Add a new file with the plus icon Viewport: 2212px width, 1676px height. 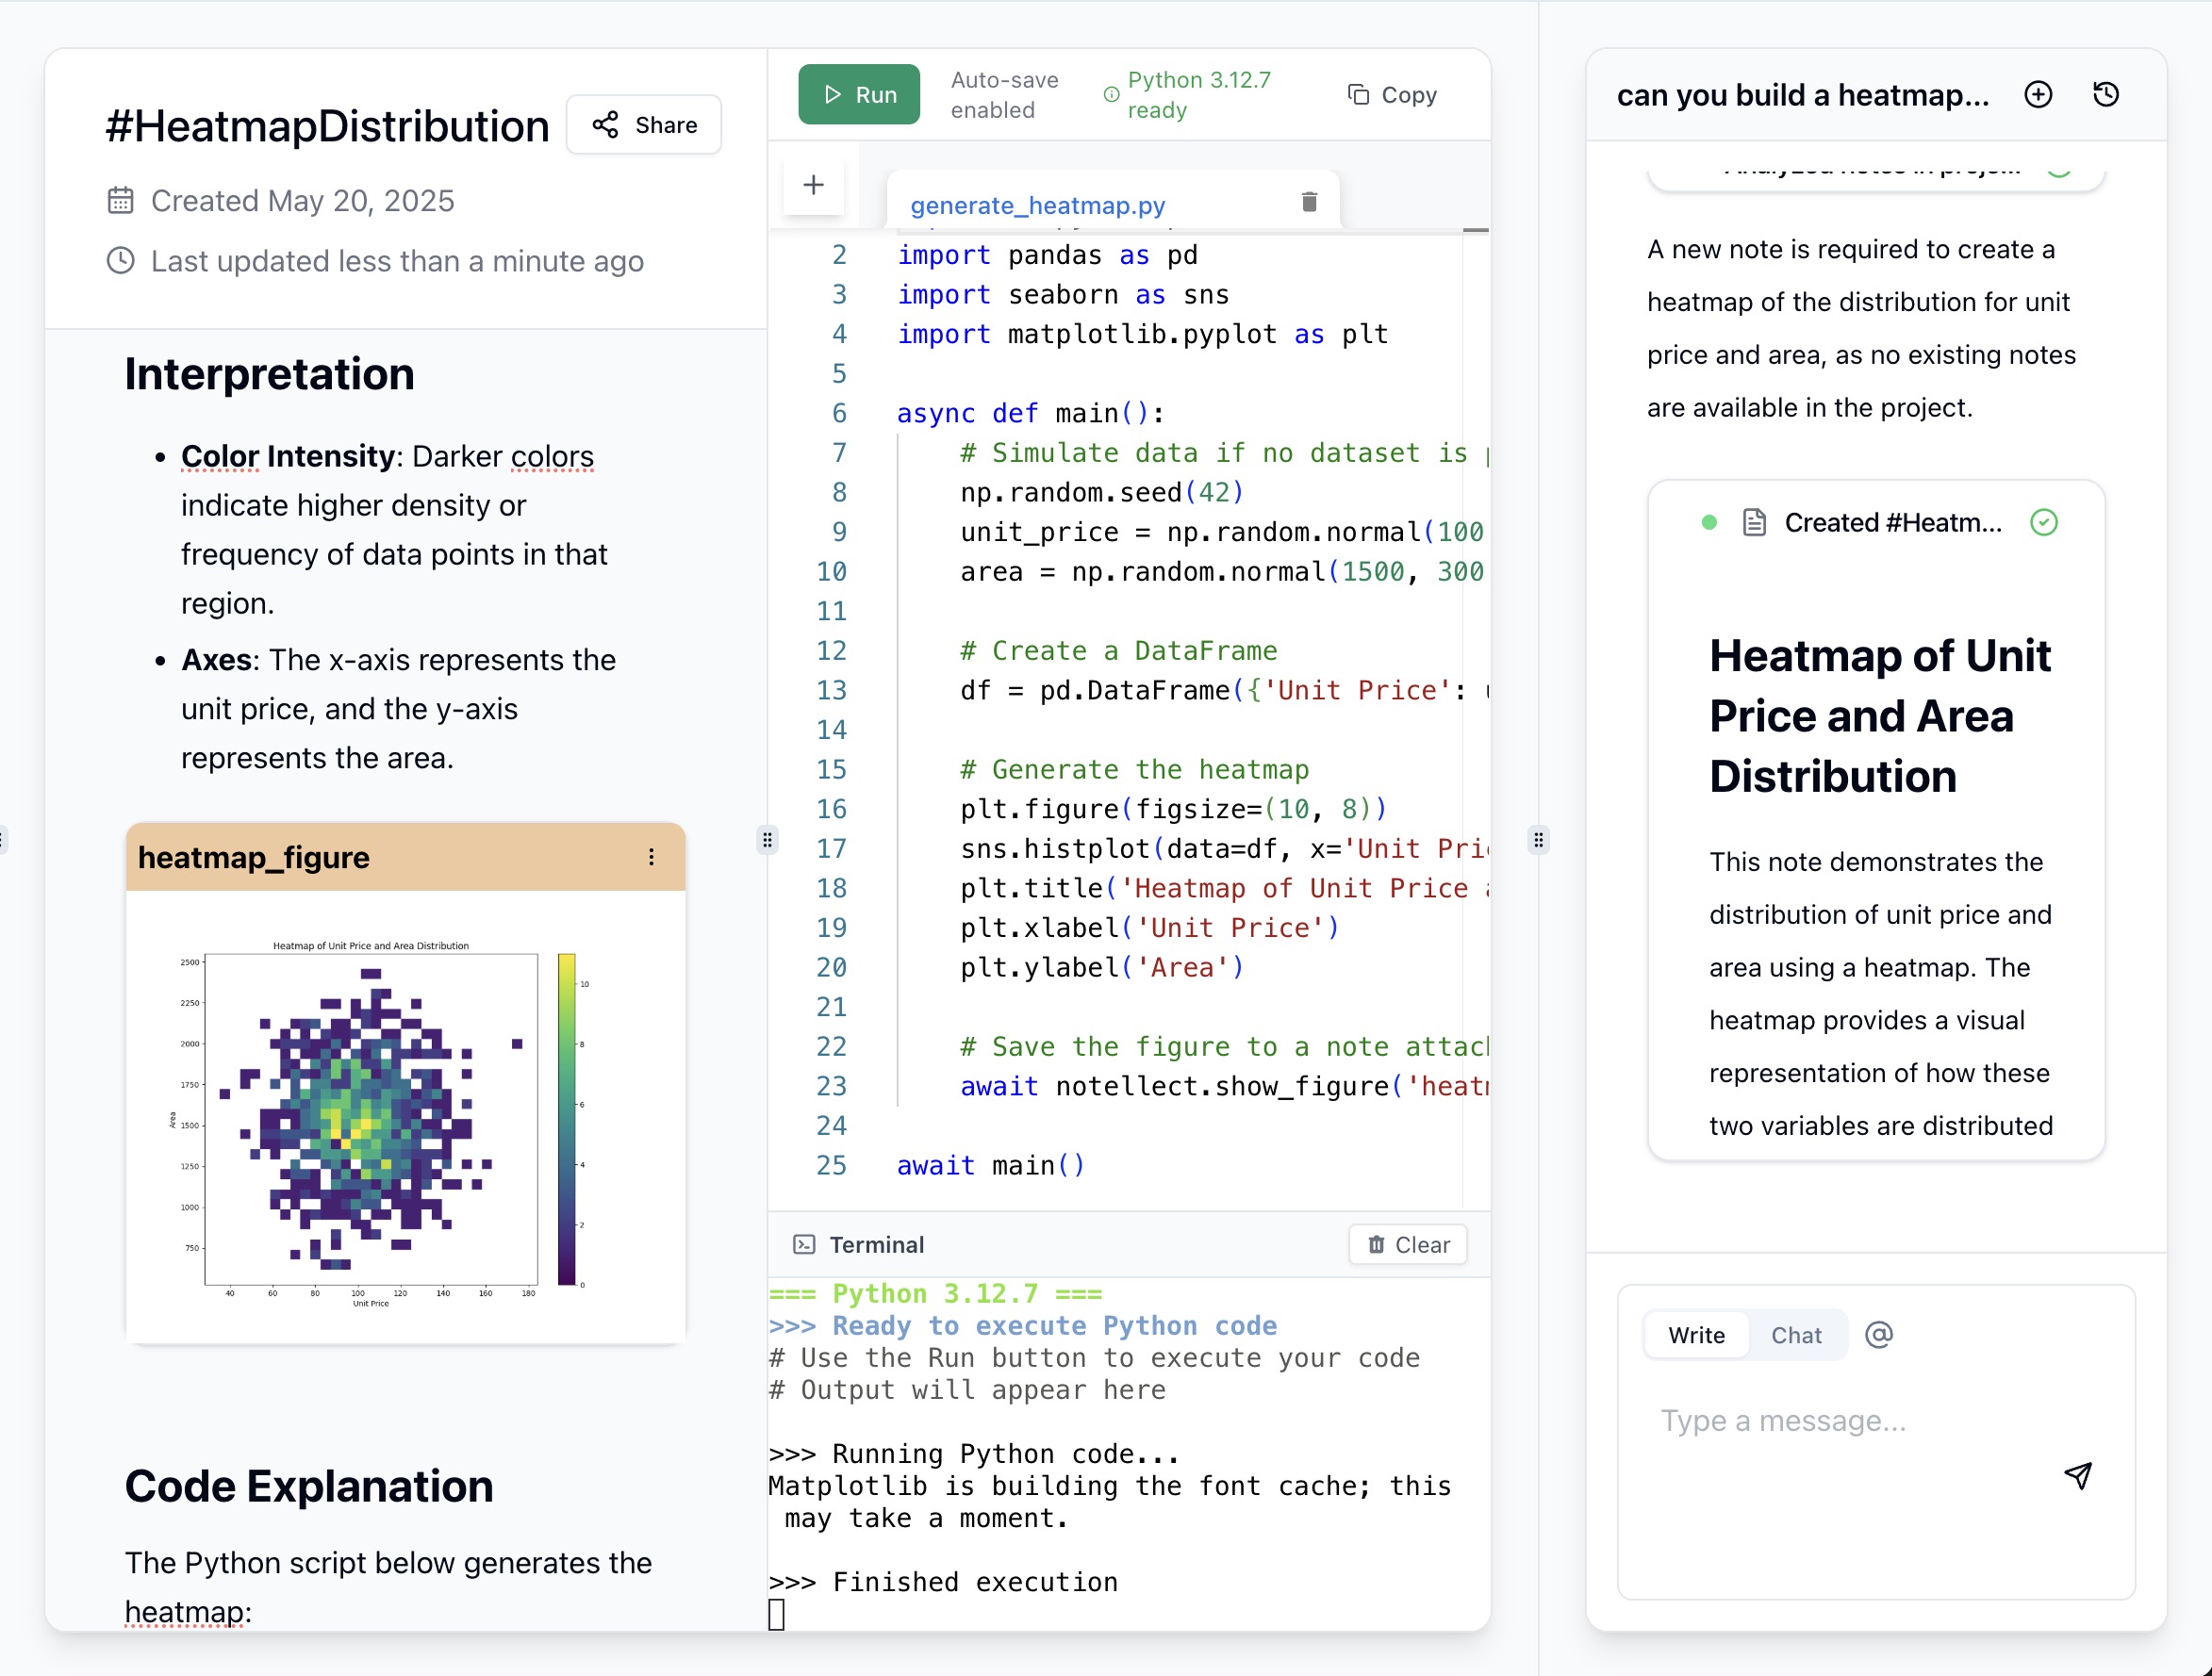point(813,184)
